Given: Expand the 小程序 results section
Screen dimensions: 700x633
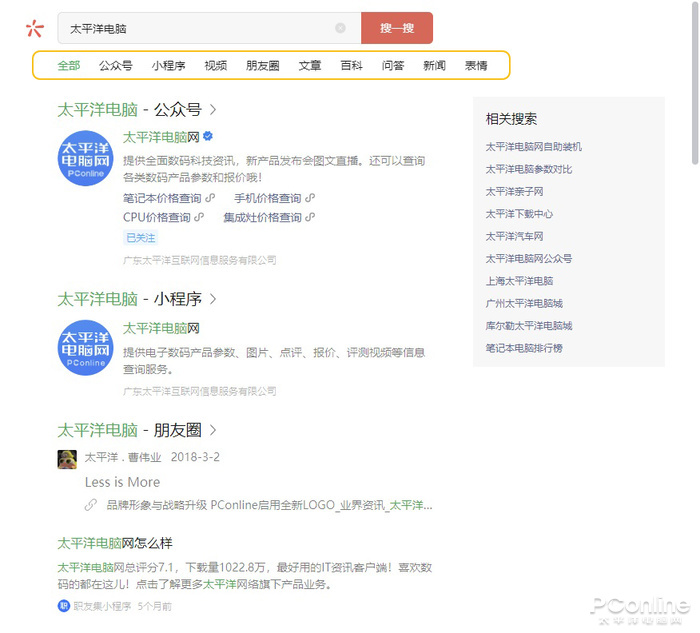Looking at the screenshot, I should [213, 299].
